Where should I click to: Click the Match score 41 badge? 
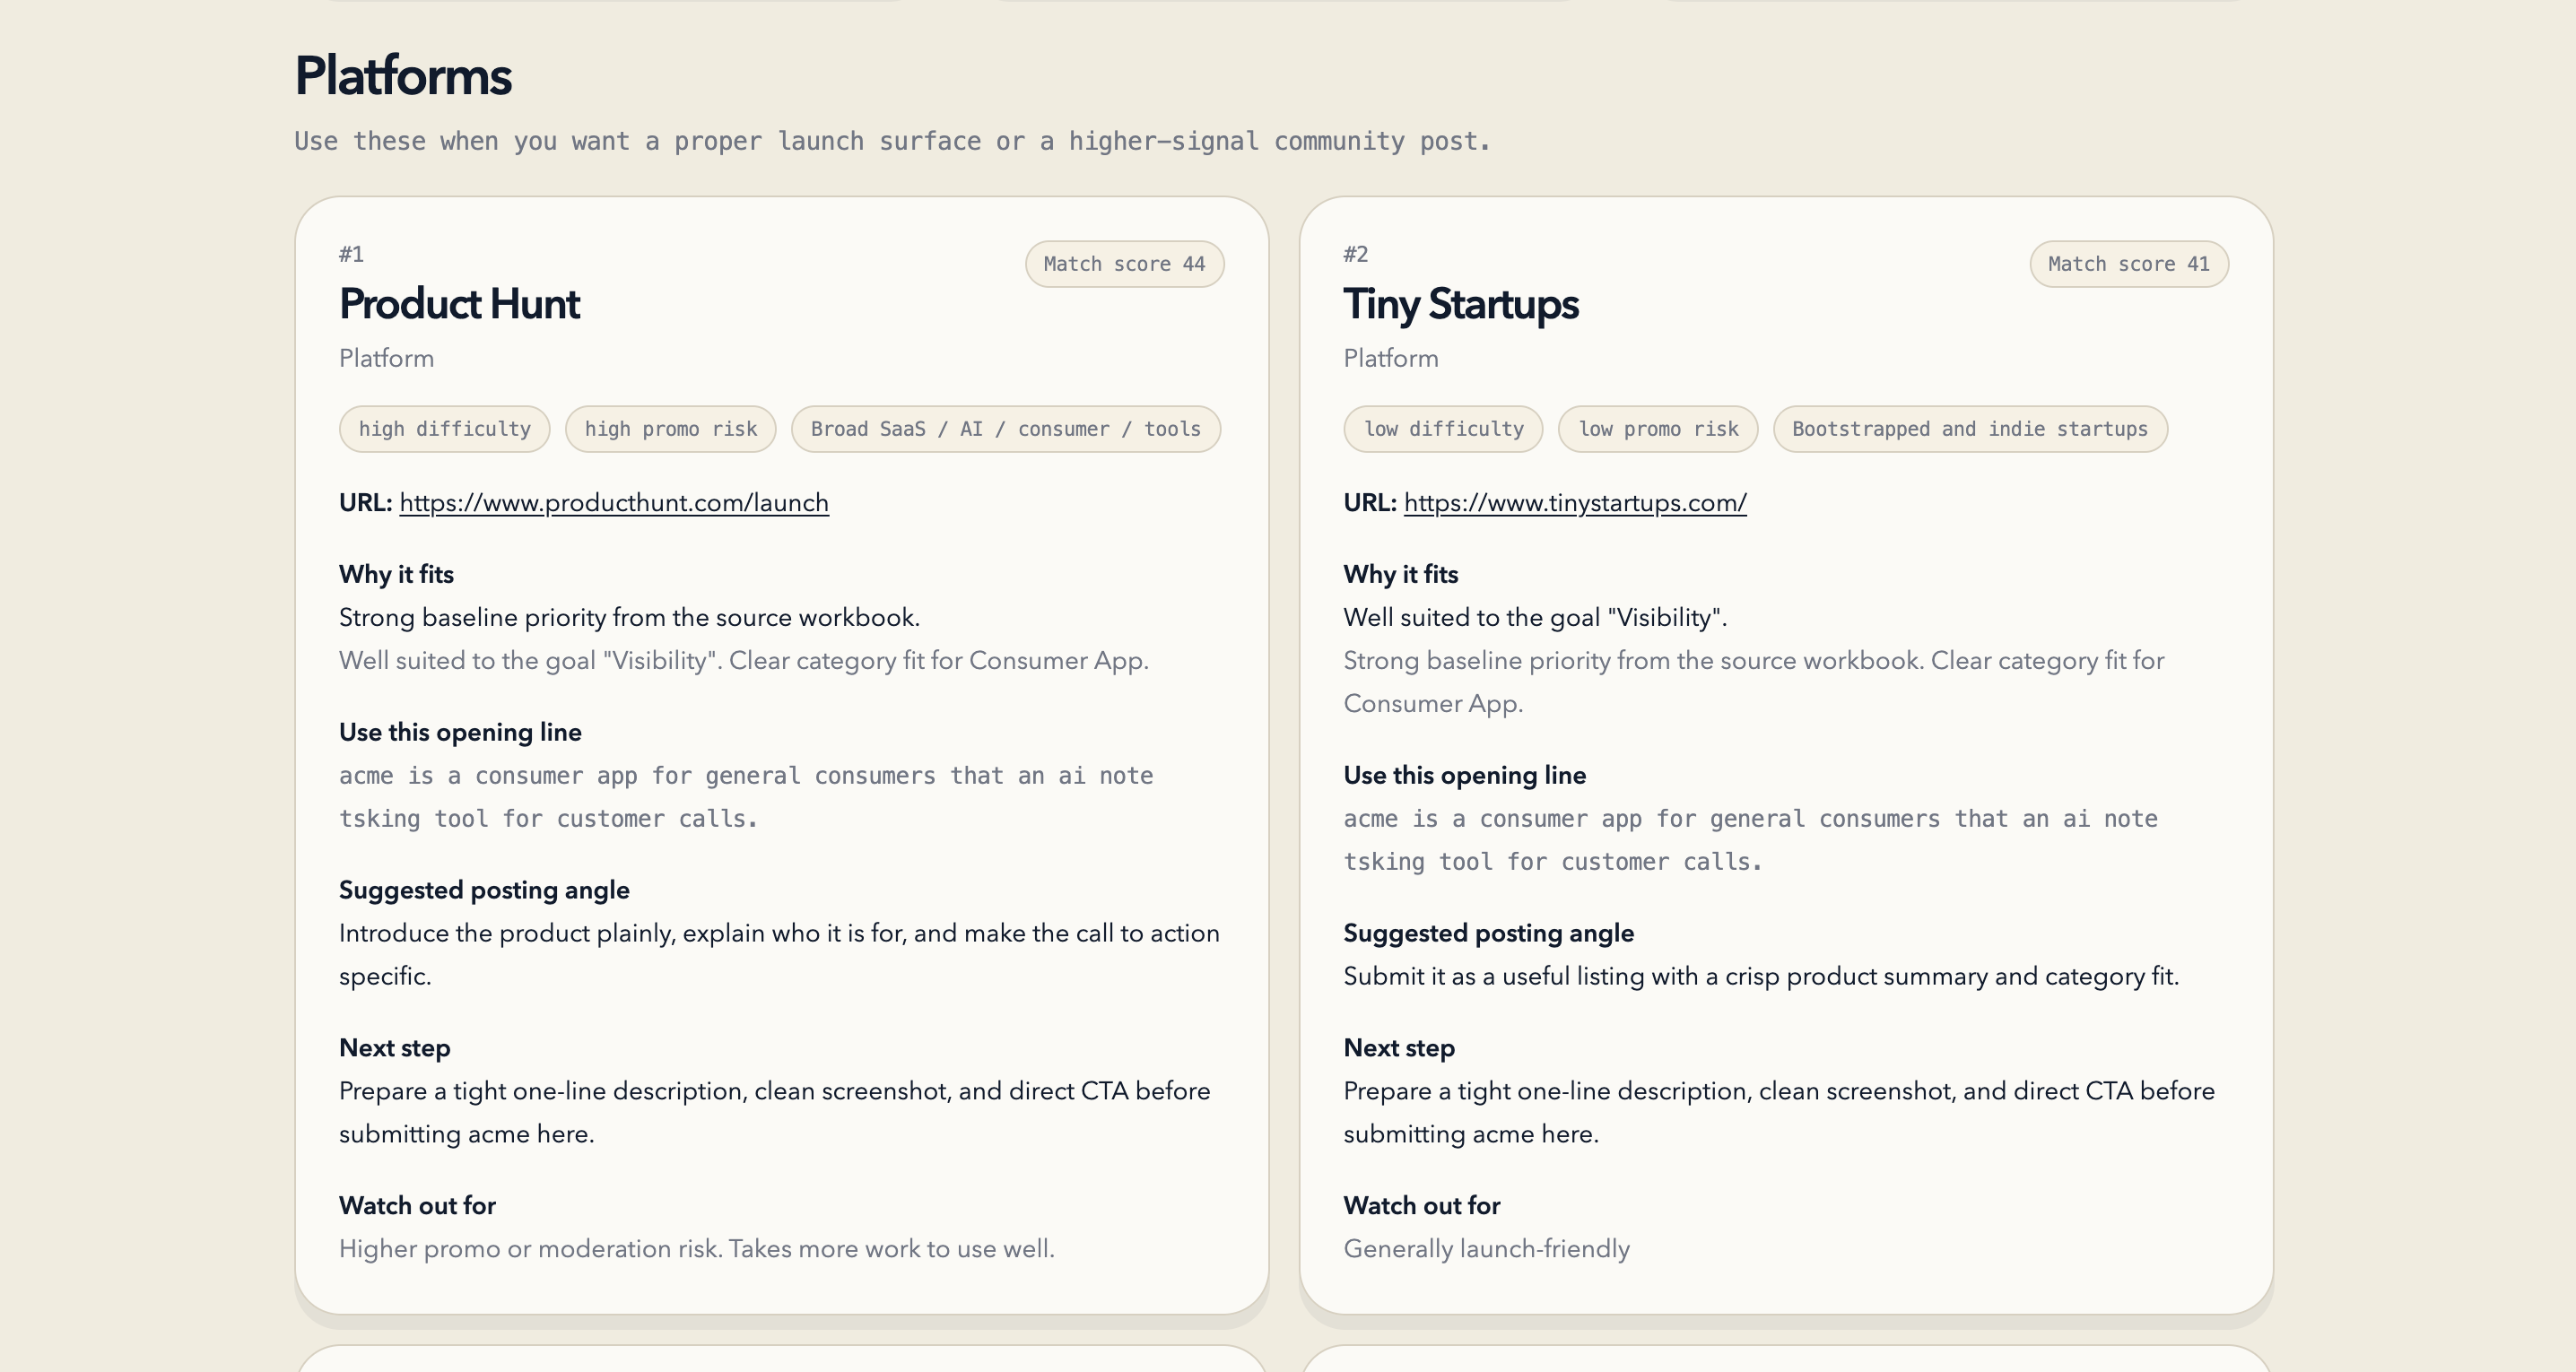click(x=2129, y=264)
